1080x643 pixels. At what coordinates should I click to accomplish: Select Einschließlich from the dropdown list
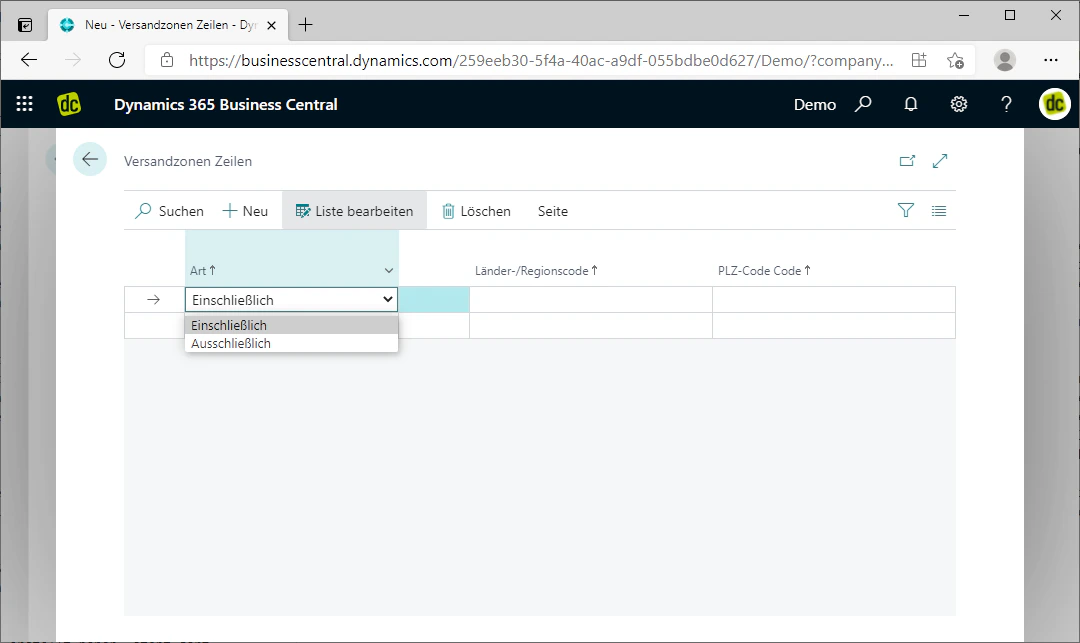click(291, 325)
